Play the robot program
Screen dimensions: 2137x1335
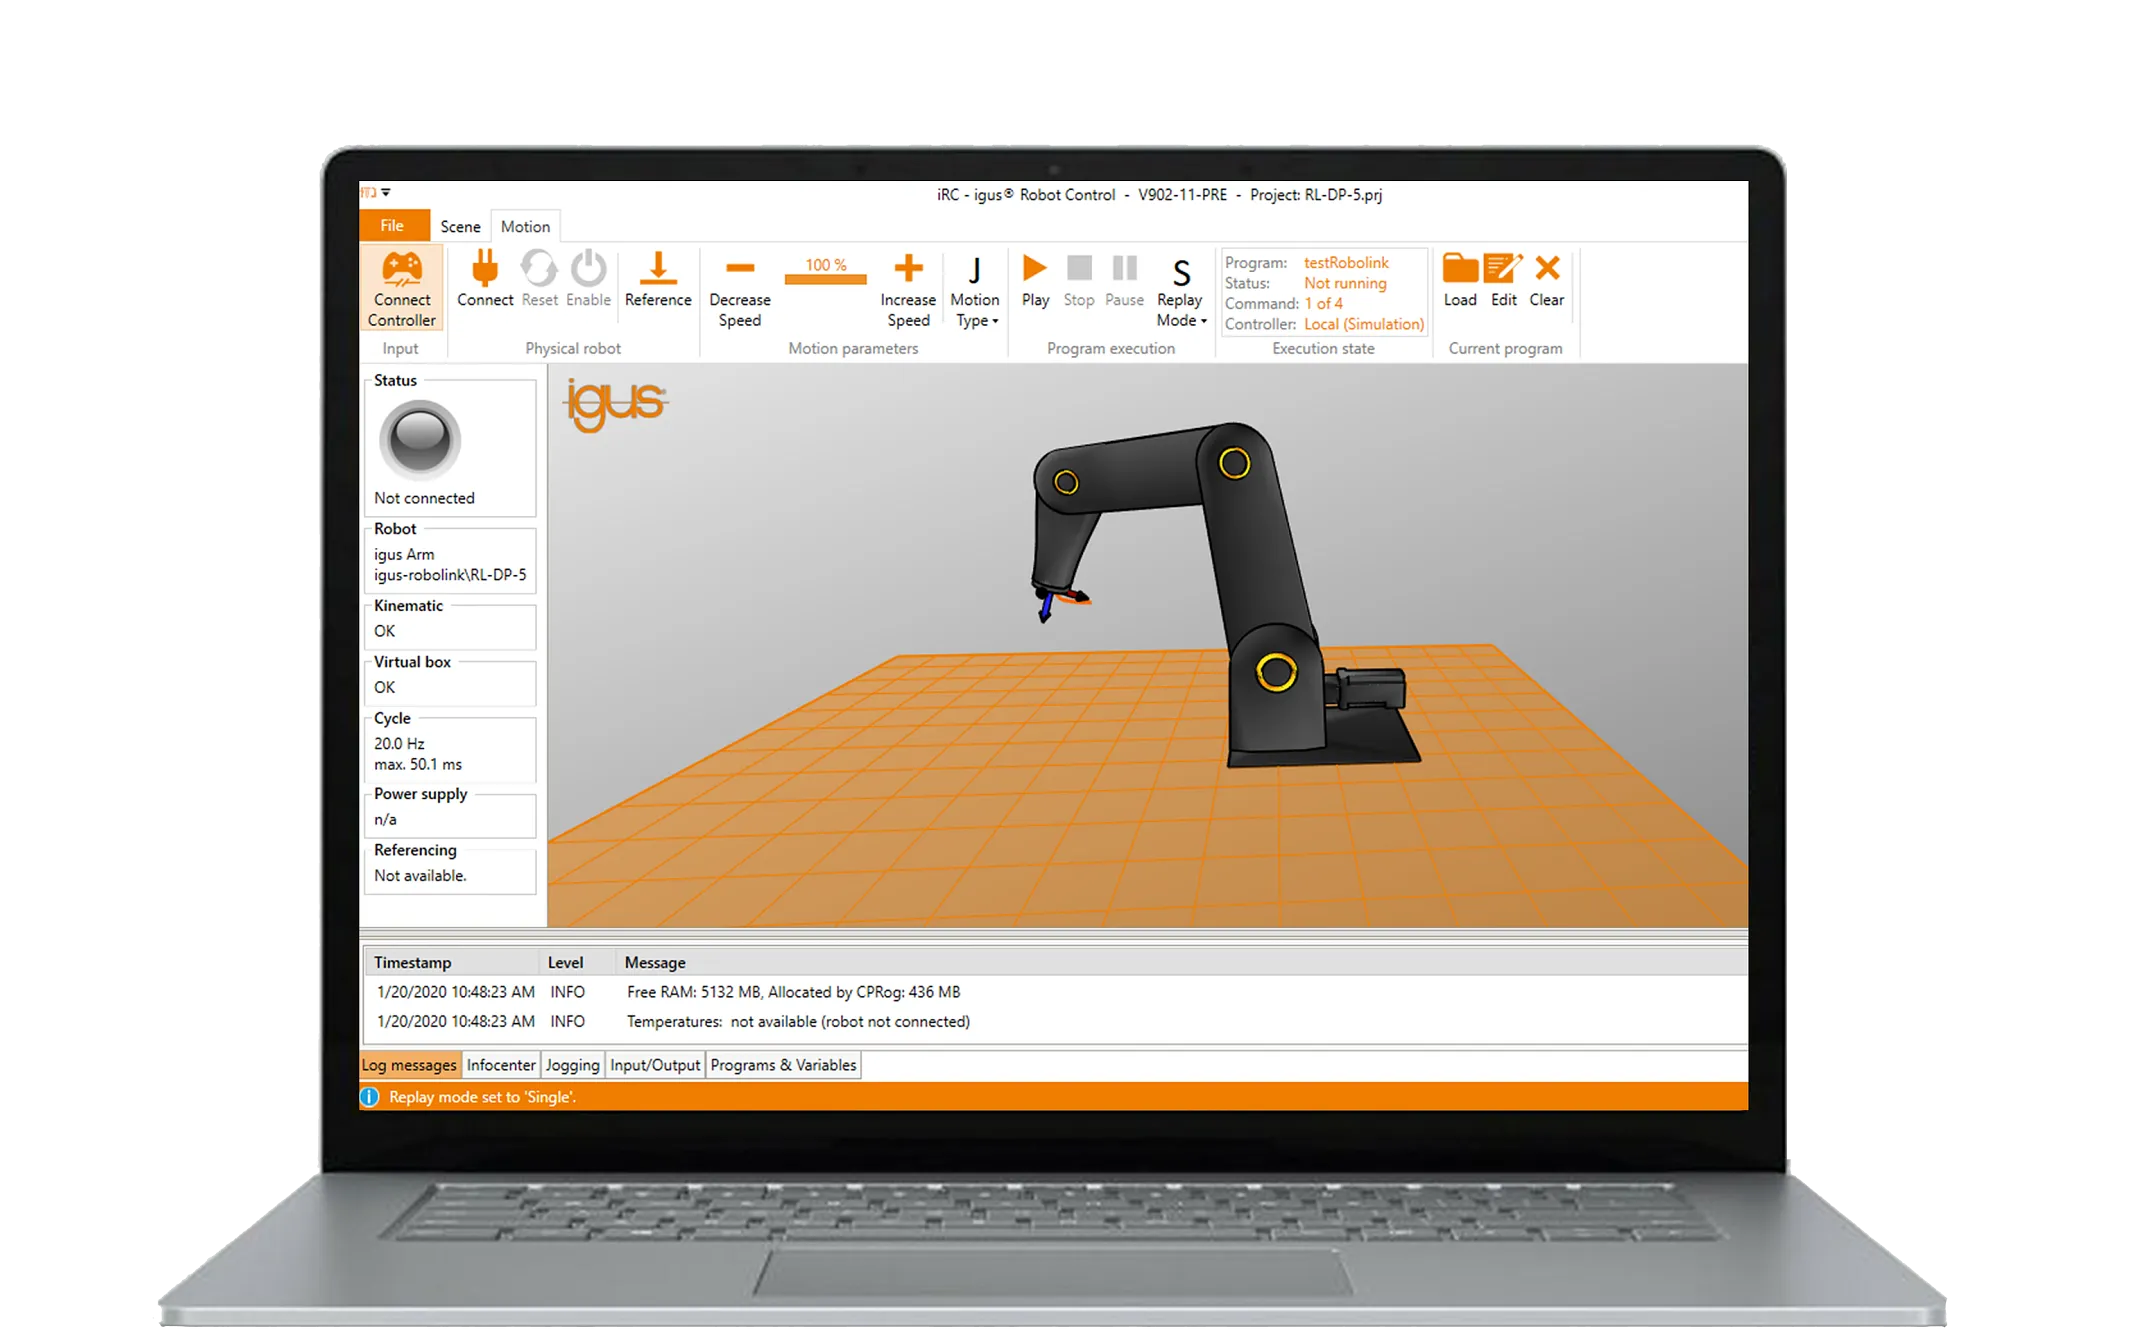pyautogui.click(x=1035, y=268)
